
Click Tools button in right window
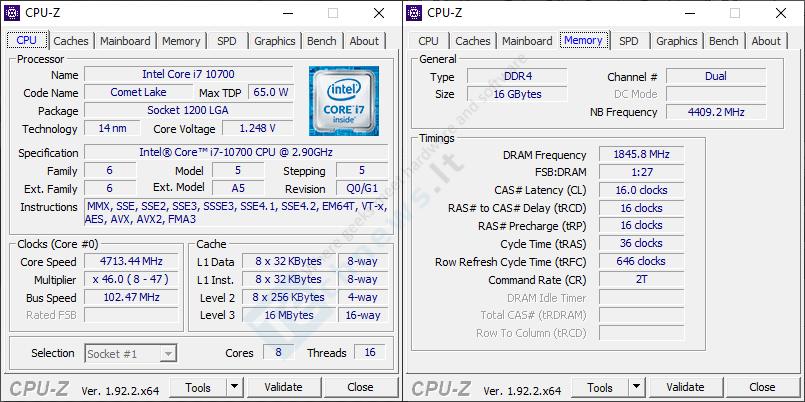(600, 387)
